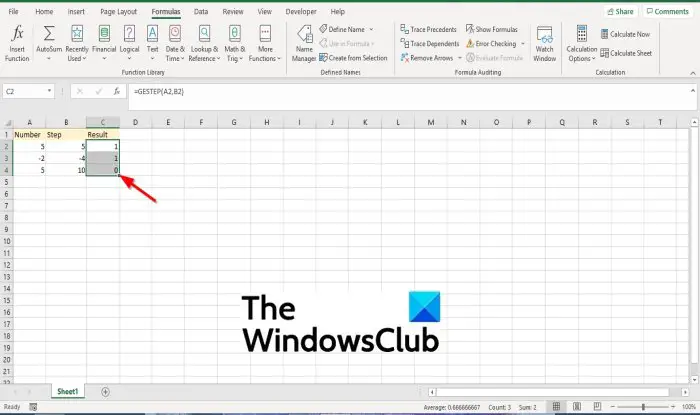Open the More Functions dropdown
Viewport: 700px width, 415px height.
[265, 43]
